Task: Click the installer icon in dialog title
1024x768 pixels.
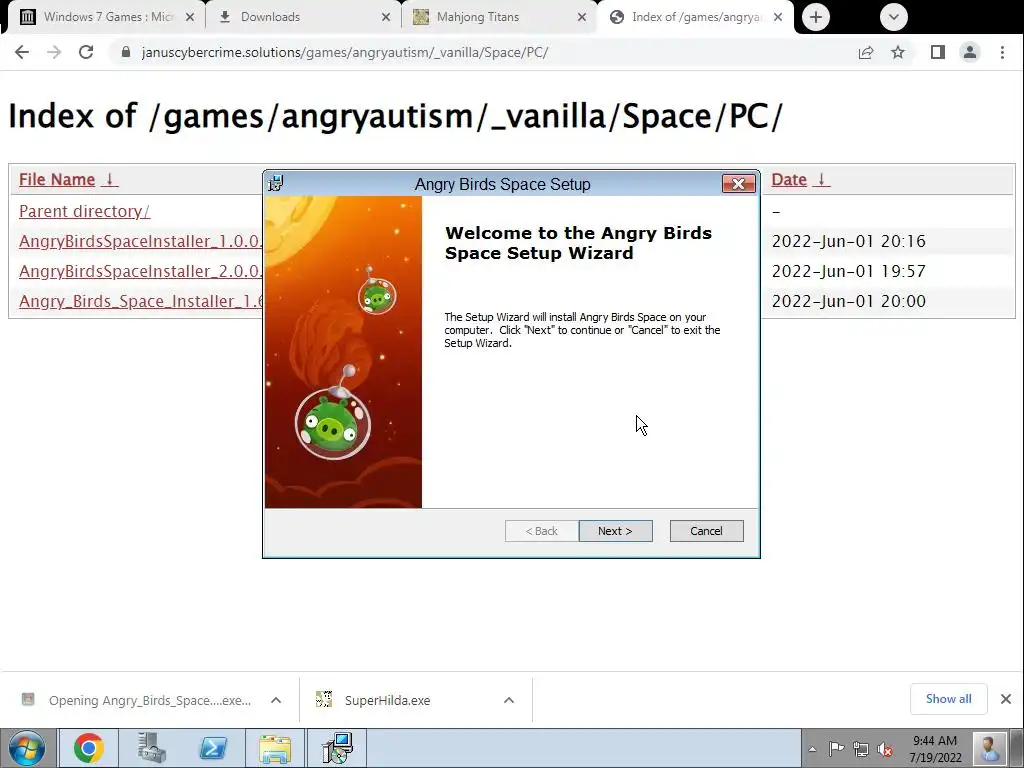Action: point(276,184)
